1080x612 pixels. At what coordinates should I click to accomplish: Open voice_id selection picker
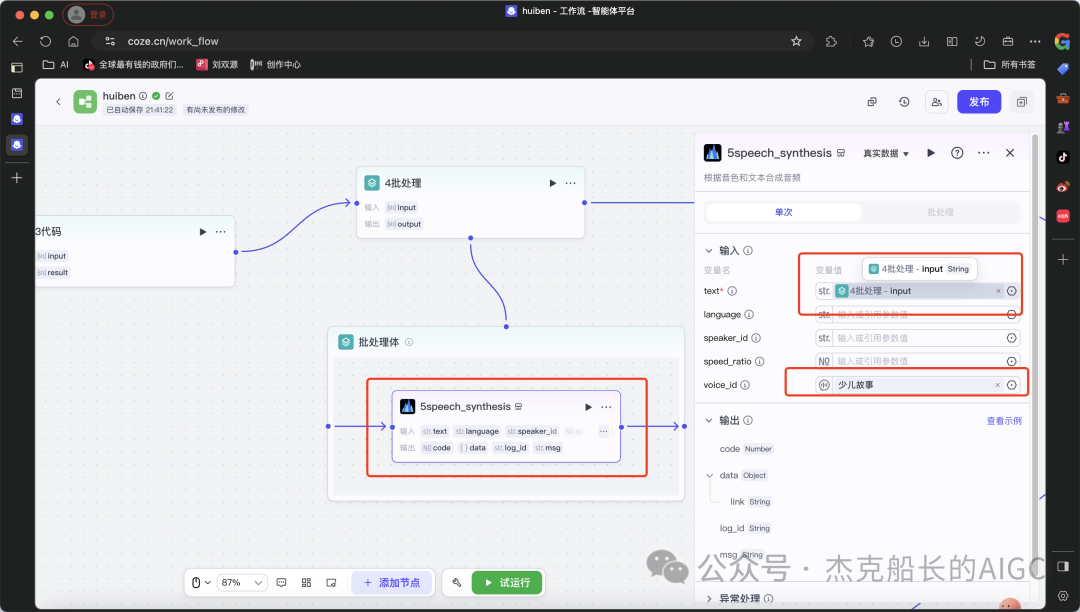pyautogui.click(x=1011, y=385)
